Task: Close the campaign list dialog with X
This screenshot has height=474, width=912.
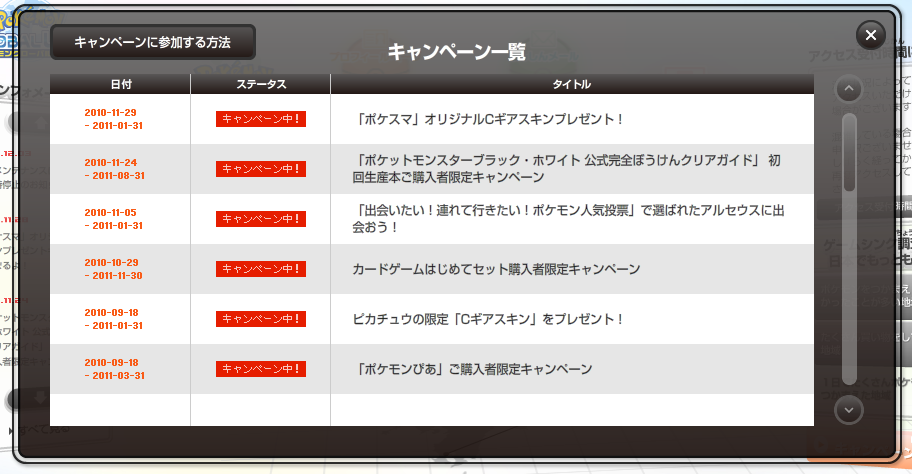Action: (x=870, y=35)
